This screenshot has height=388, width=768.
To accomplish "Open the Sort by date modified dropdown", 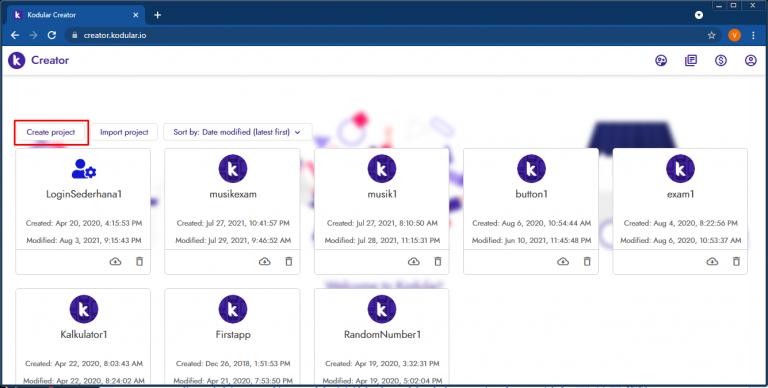I will [x=238, y=132].
